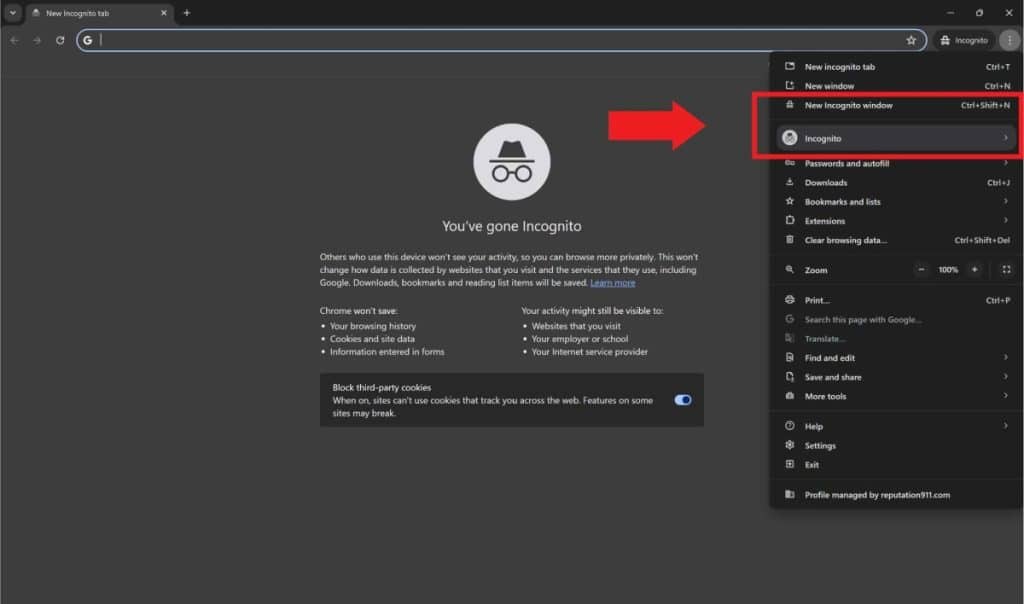Open the tab search dropdown arrow
The image size is (1024, 604).
[12, 13]
